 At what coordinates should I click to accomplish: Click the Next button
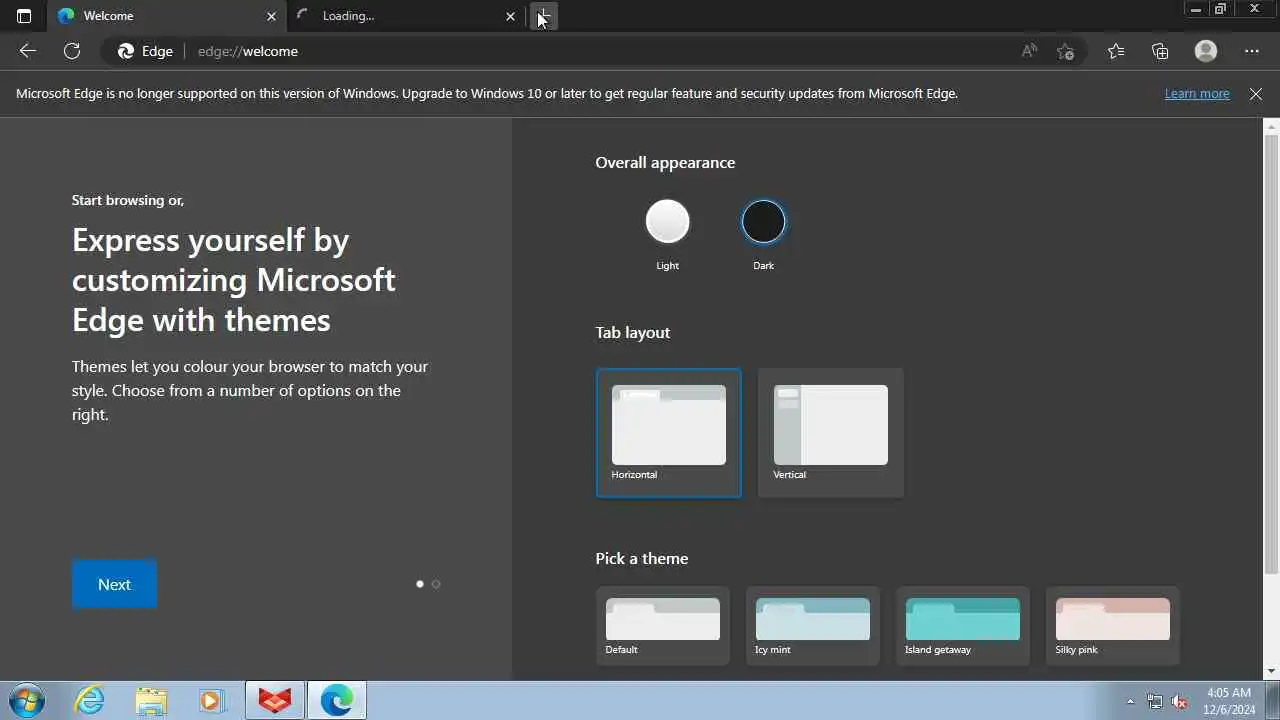[114, 584]
